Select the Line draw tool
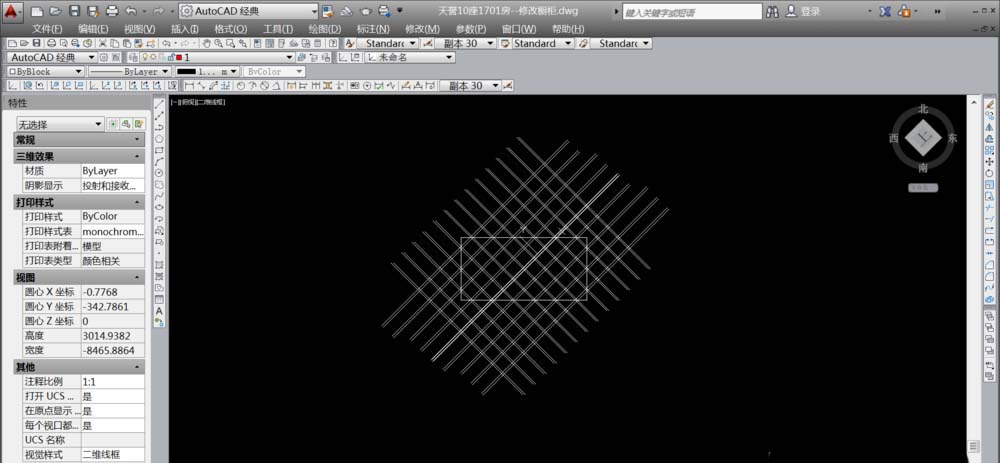 tap(159, 103)
